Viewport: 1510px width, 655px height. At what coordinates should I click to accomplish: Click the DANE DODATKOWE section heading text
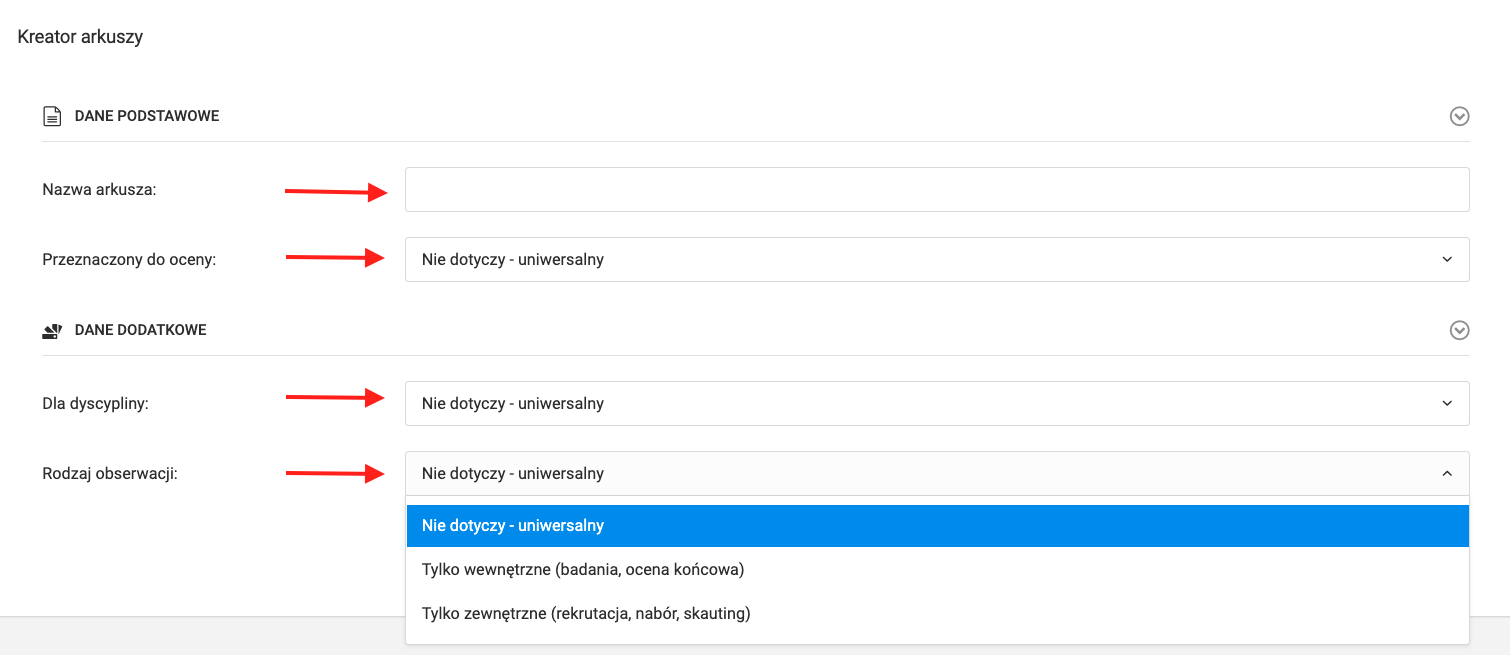141,330
